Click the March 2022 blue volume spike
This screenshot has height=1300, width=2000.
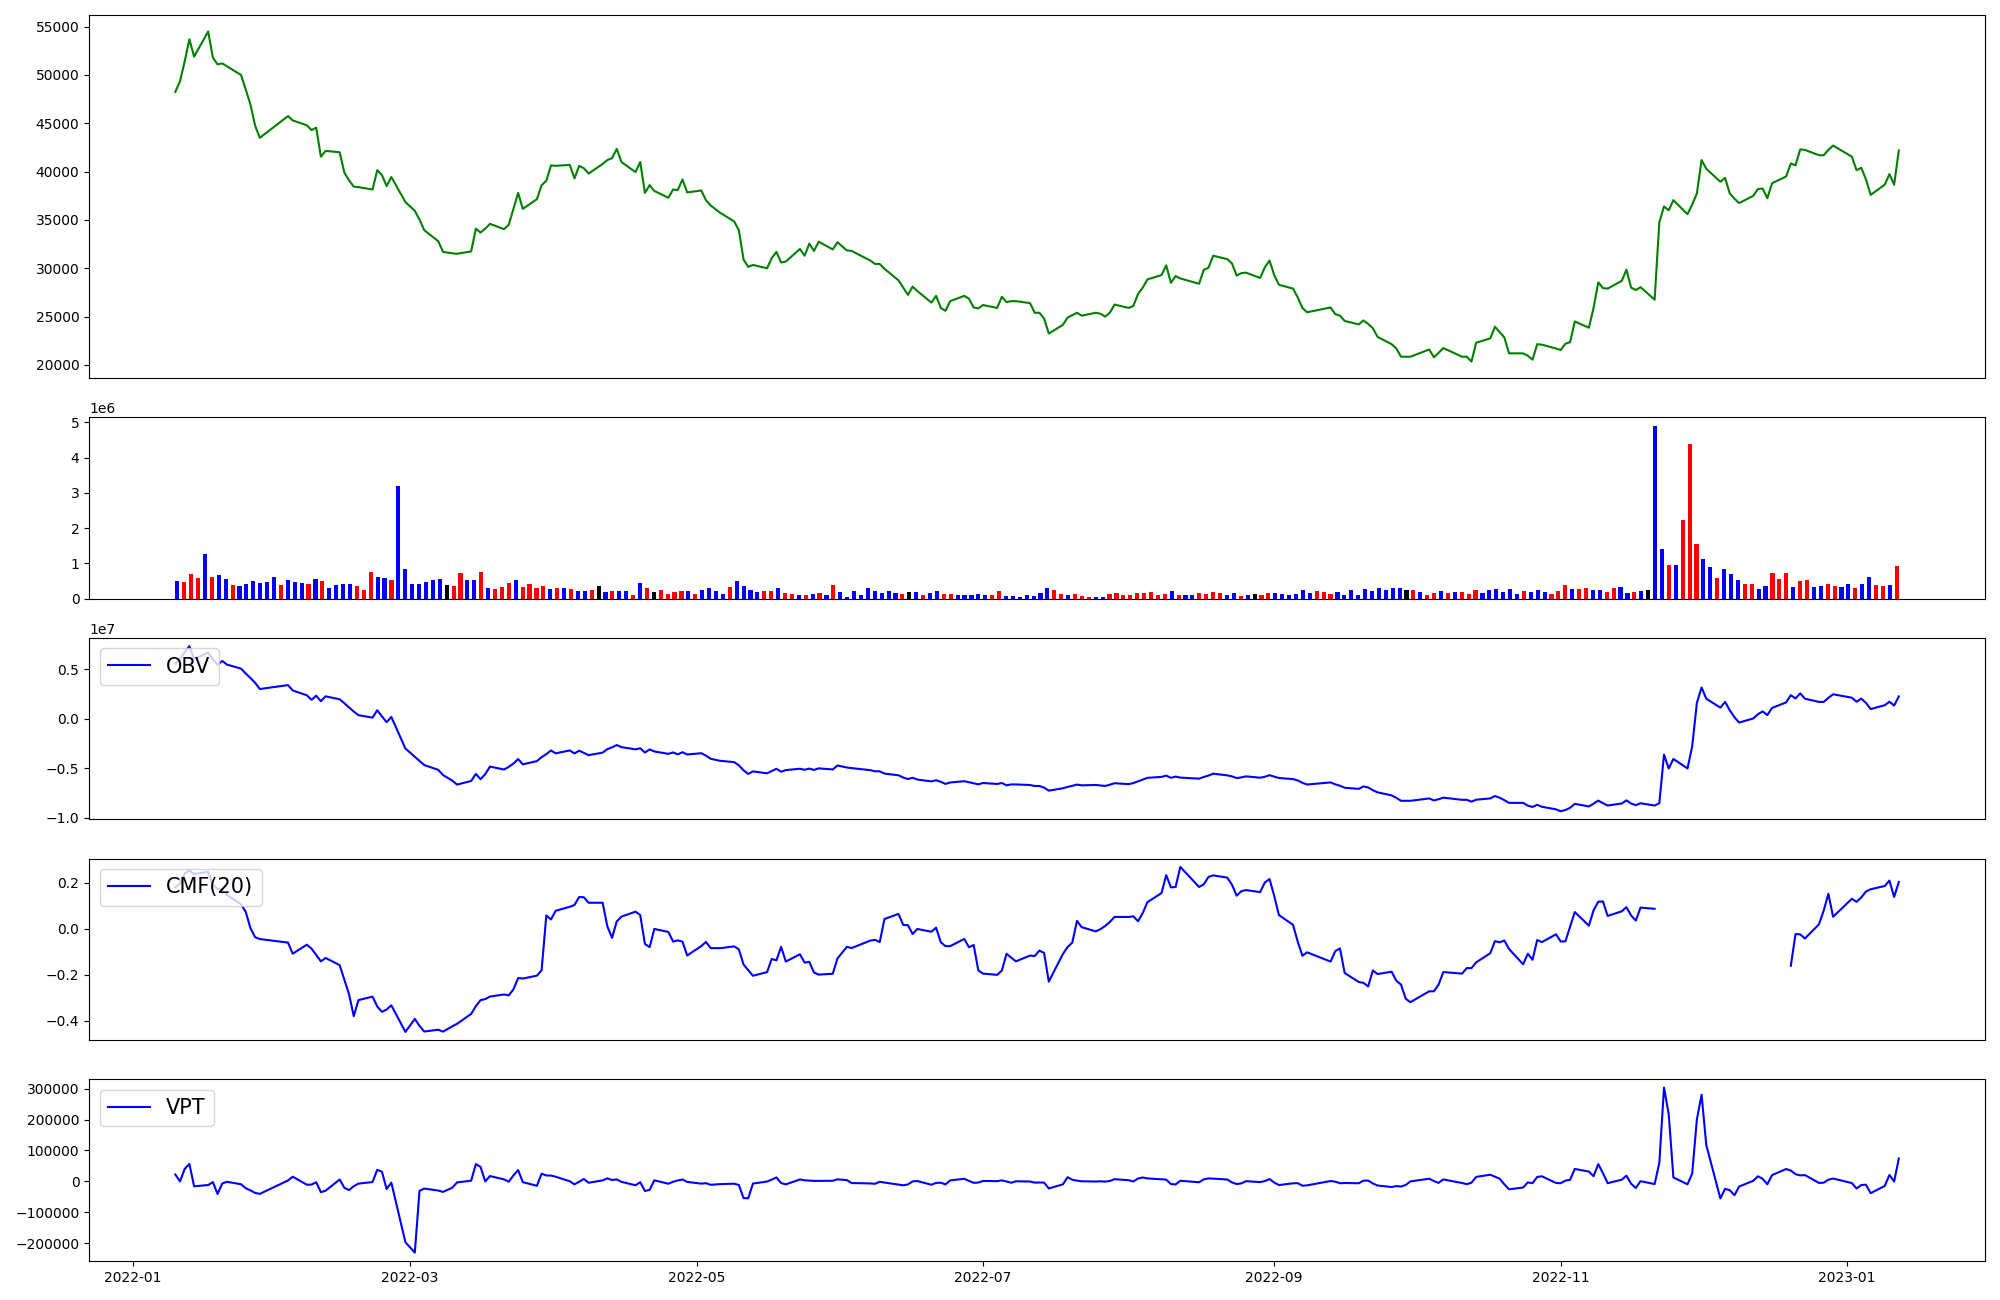click(398, 542)
